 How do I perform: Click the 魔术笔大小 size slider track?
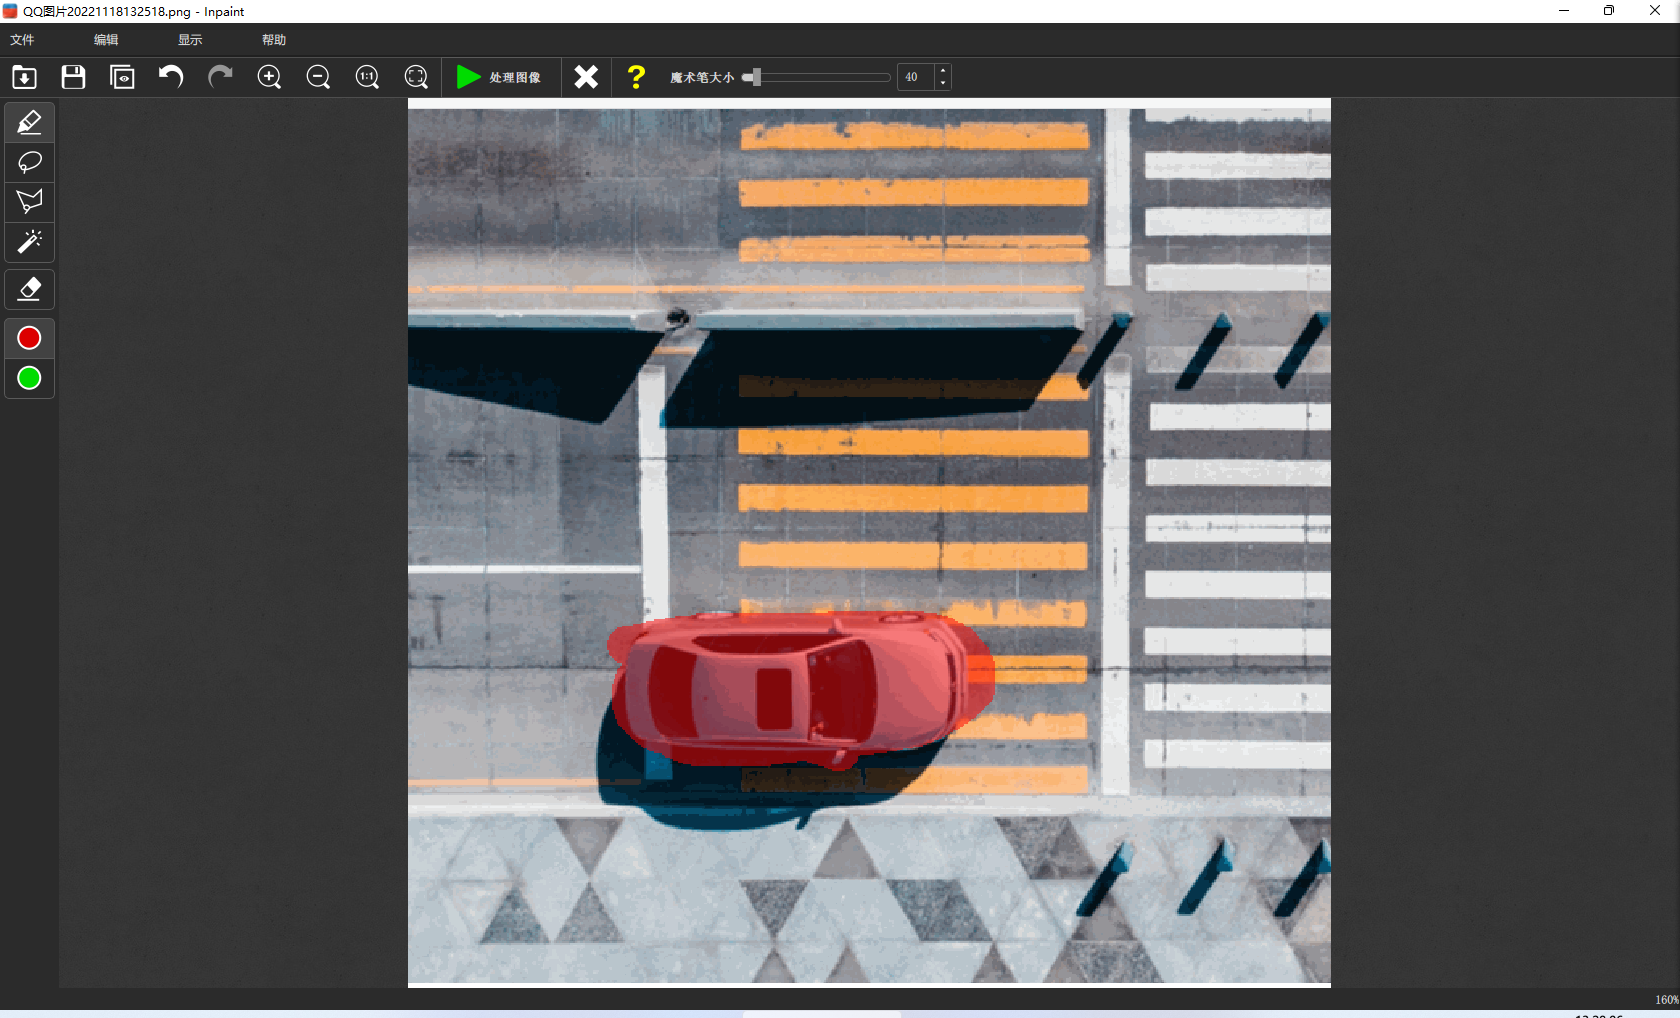[x=820, y=77]
